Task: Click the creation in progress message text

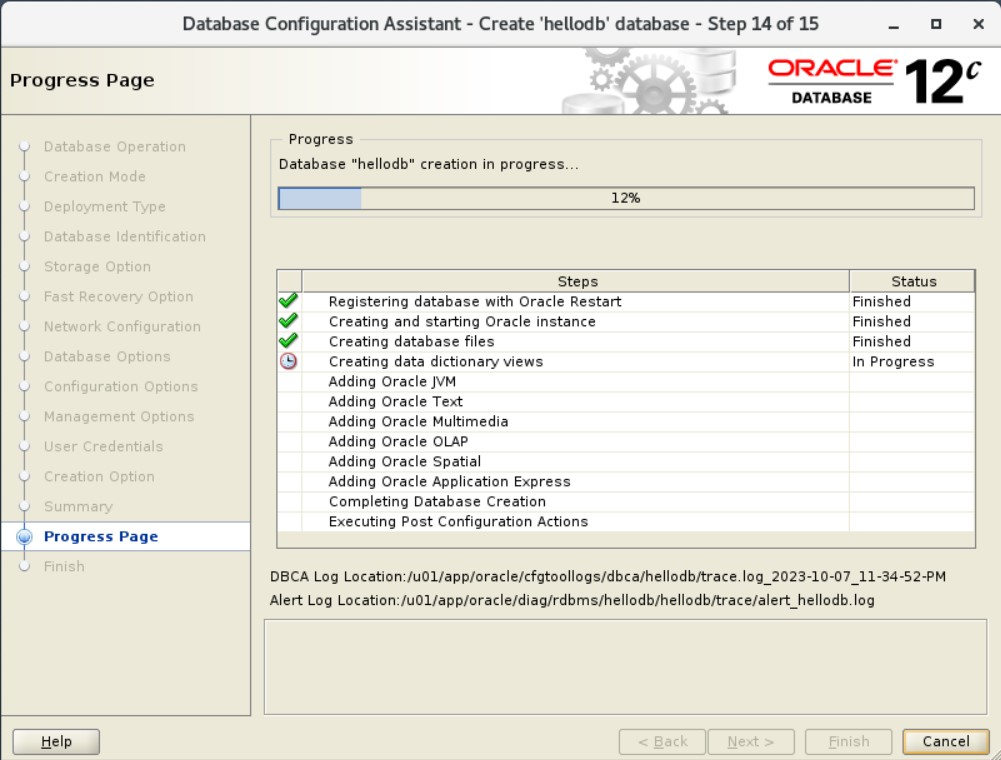Action: pyautogui.click(x=428, y=164)
